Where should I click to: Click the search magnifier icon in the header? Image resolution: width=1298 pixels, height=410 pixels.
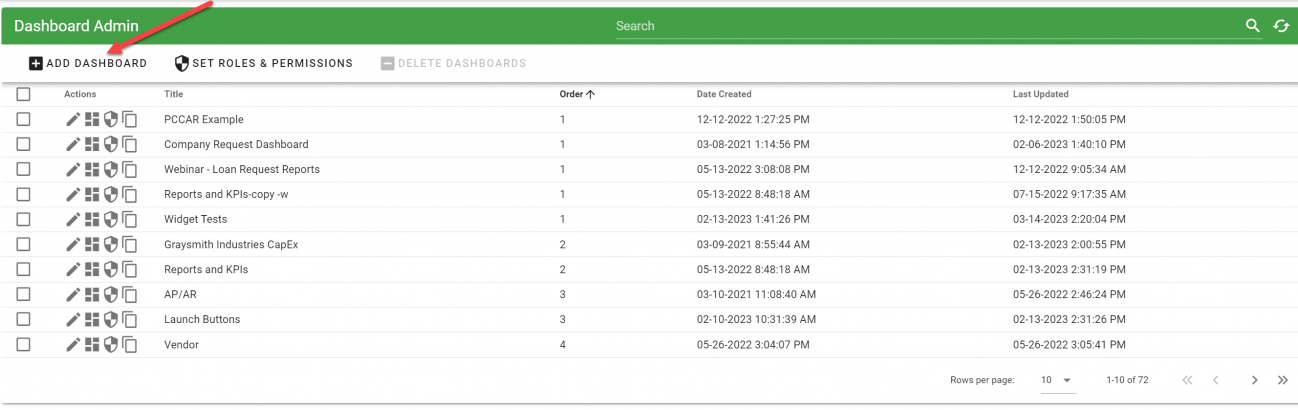(x=1252, y=26)
